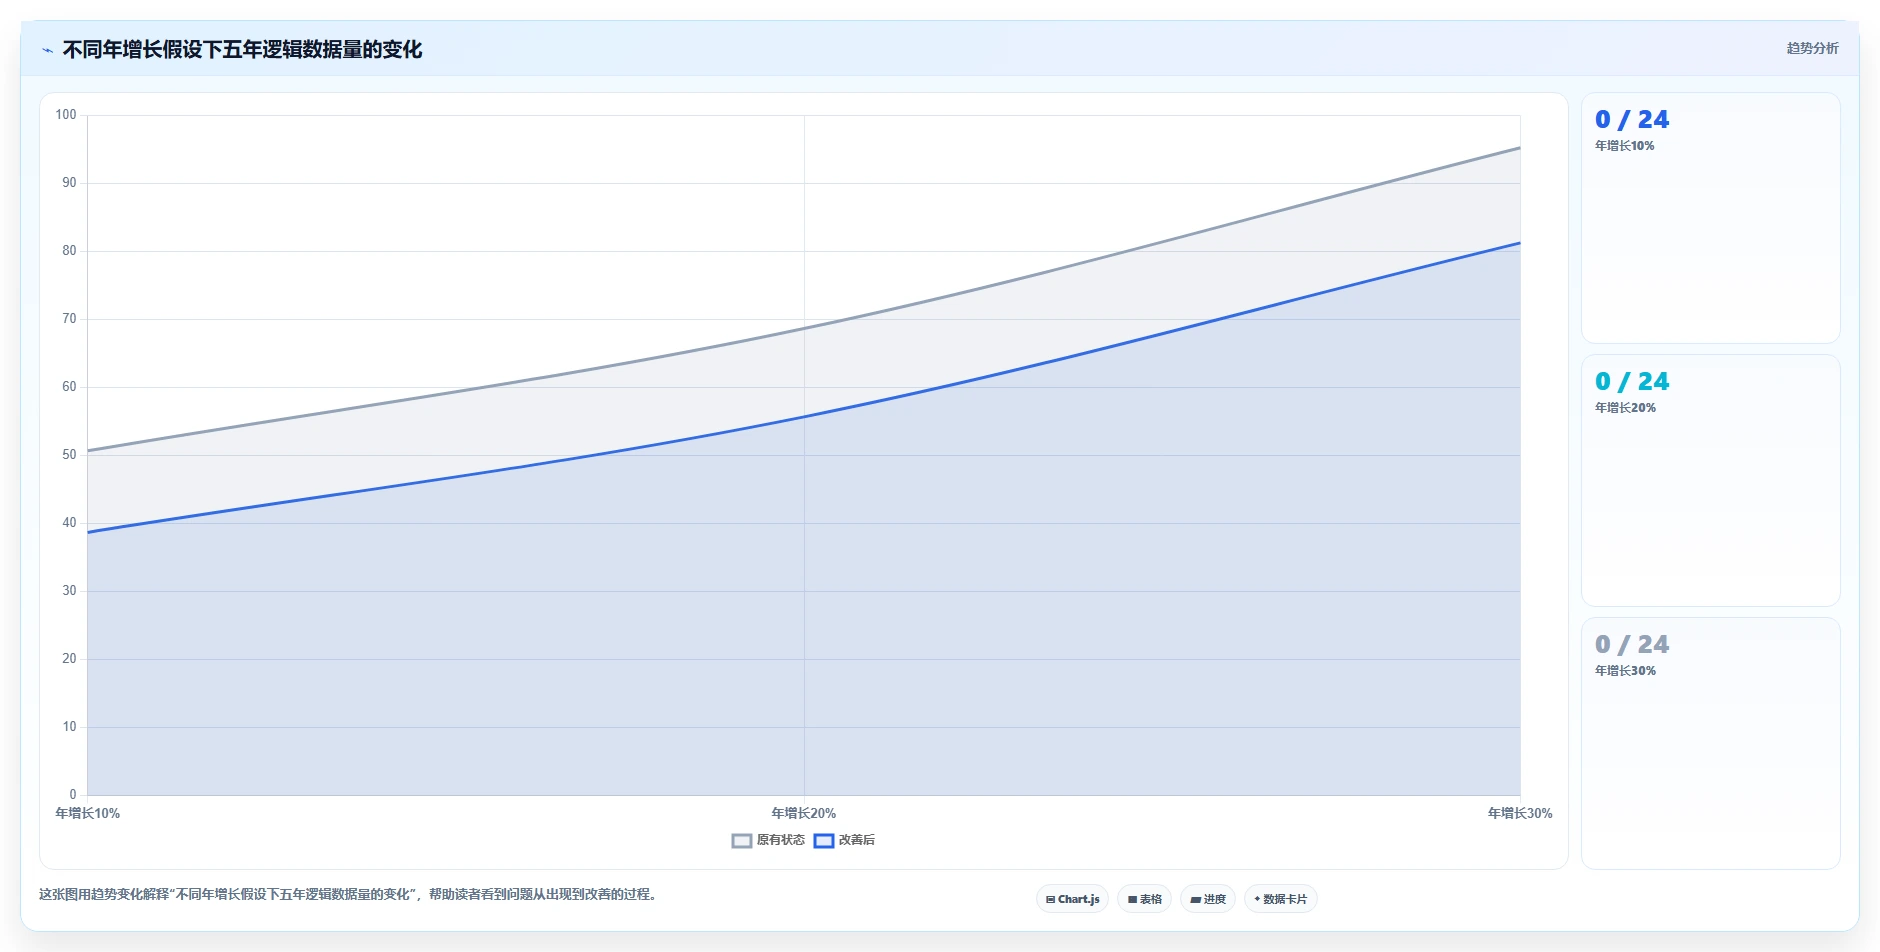The image size is (1880, 952).
Task: Select the 数据卡片 tag pill
Action: tap(1281, 899)
